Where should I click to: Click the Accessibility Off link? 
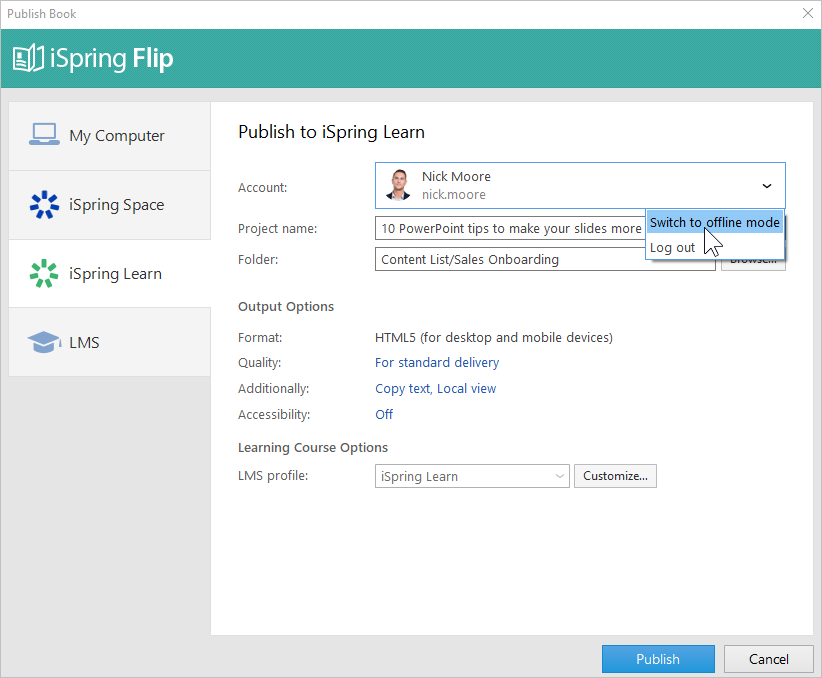(384, 414)
